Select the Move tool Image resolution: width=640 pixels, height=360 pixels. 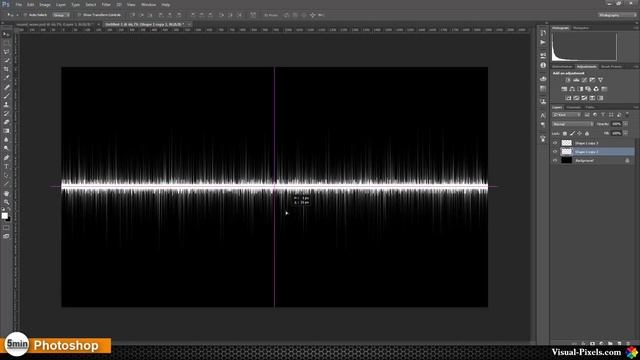6,35
